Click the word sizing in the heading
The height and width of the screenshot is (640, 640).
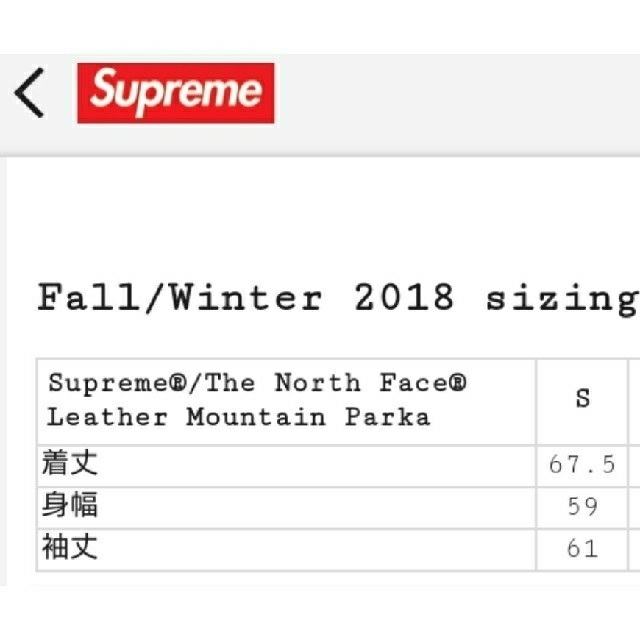[562, 300]
